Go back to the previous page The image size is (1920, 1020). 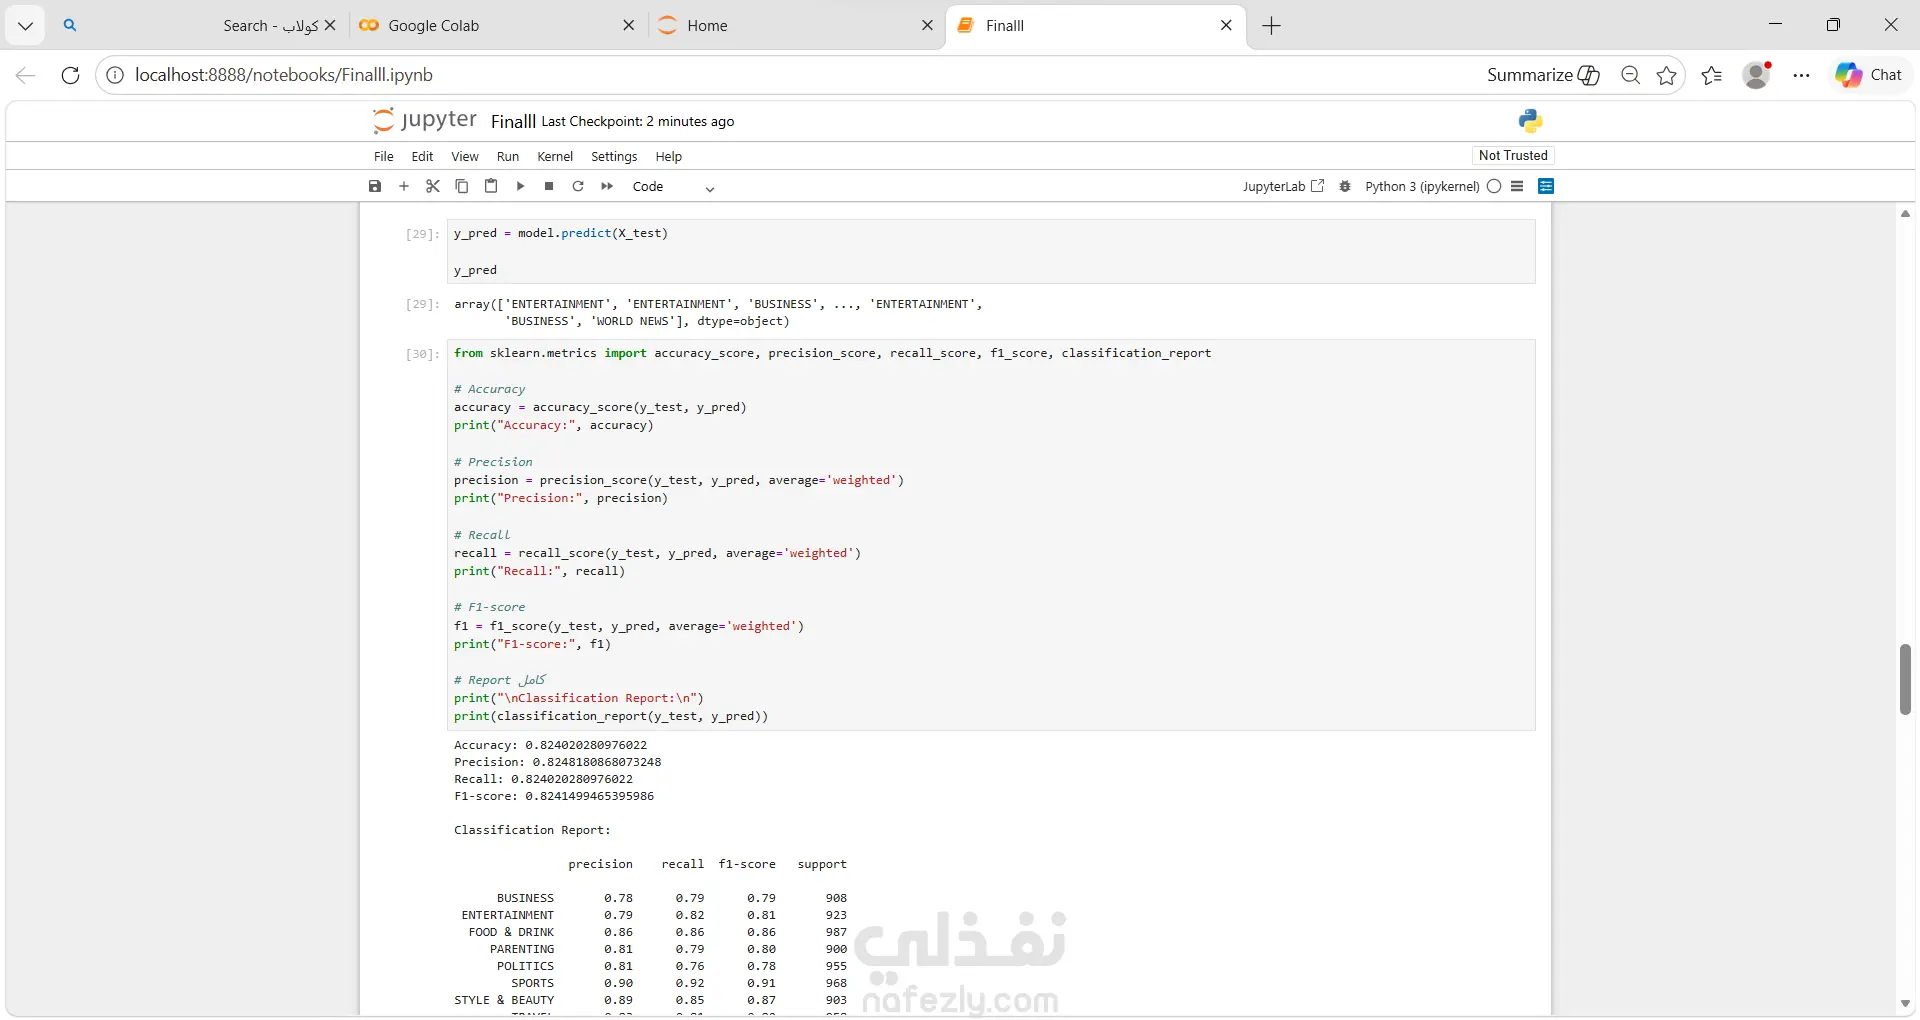(x=26, y=75)
